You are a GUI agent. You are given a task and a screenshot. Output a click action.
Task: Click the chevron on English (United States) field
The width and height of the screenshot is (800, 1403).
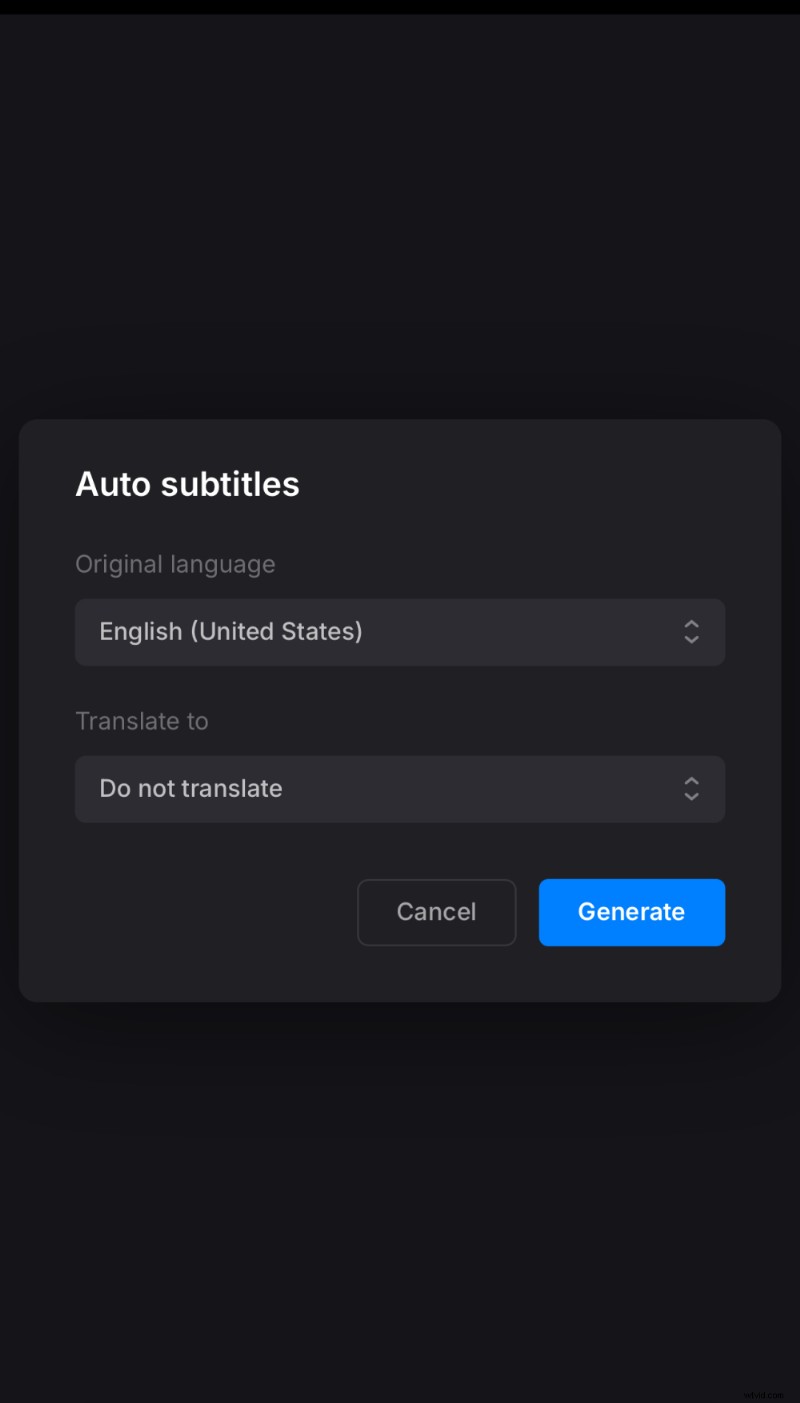tap(691, 632)
